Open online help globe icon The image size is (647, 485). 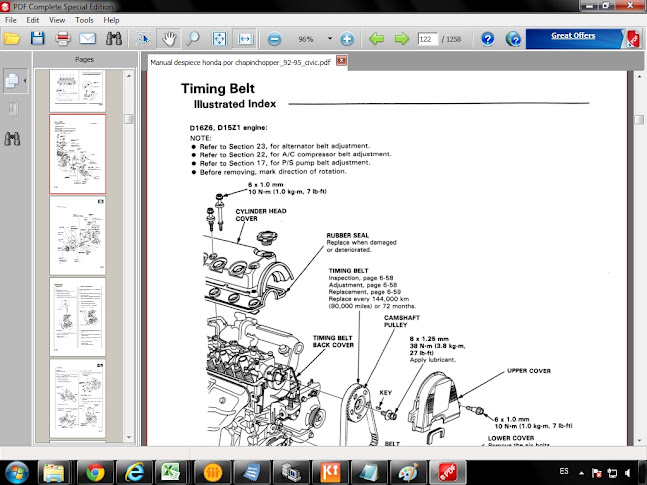(x=513, y=39)
